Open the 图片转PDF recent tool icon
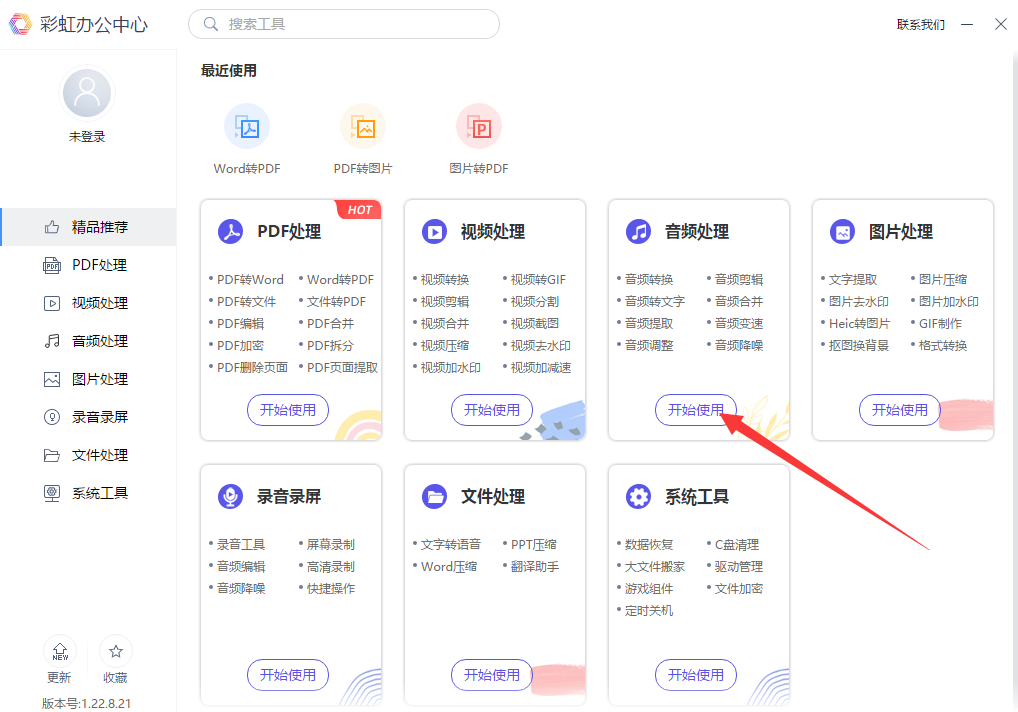1018x712 pixels. (x=479, y=127)
